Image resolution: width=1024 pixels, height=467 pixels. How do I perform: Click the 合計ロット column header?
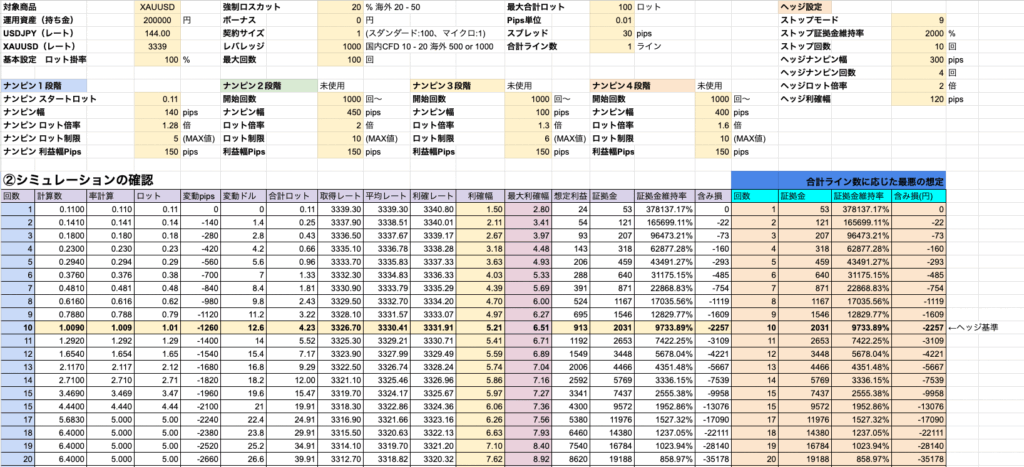[292, 195]
